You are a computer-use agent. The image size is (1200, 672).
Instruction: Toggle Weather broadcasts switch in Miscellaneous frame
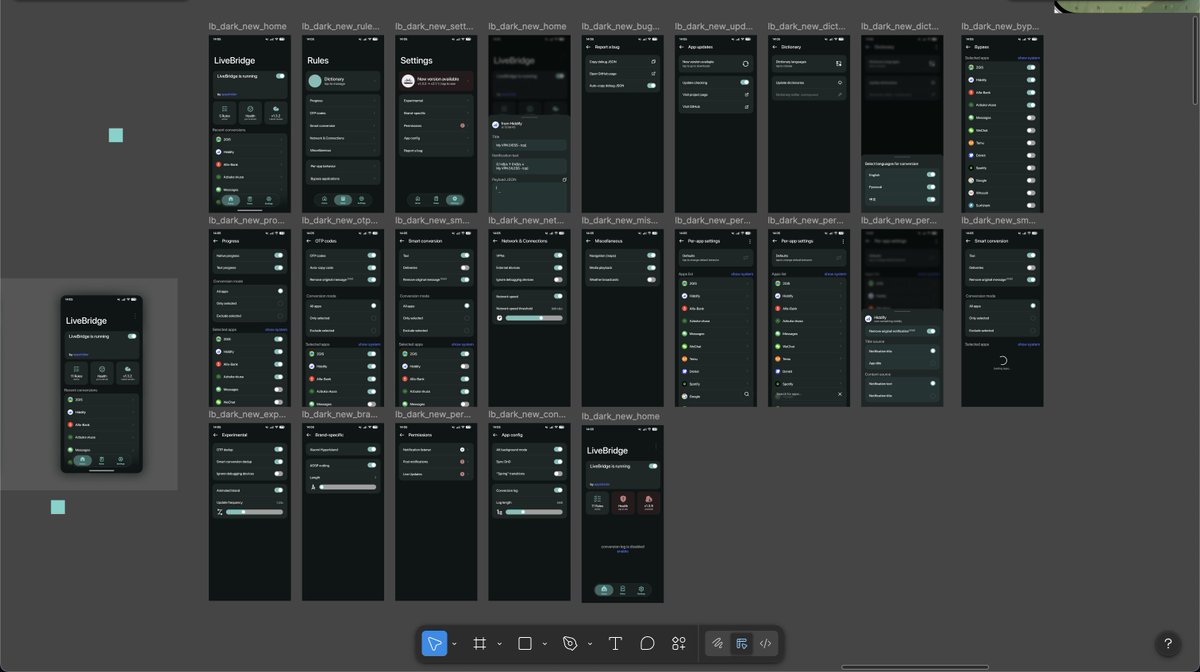click(652, 280)
